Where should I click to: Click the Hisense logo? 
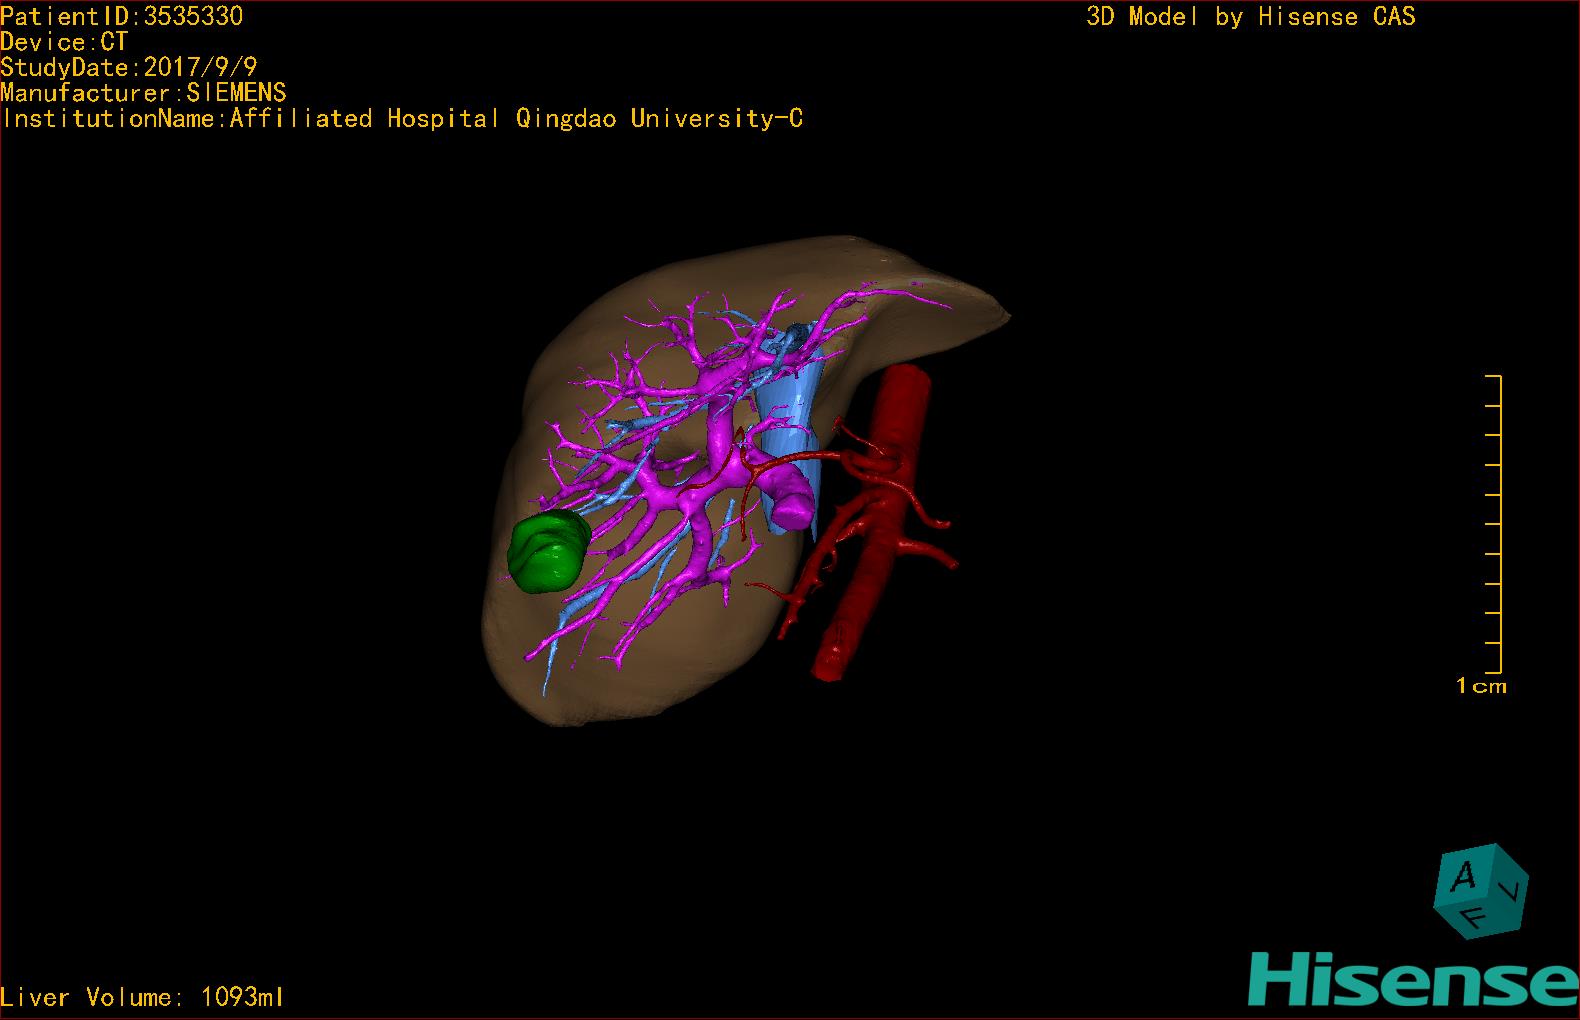[x=1414, y=978]
